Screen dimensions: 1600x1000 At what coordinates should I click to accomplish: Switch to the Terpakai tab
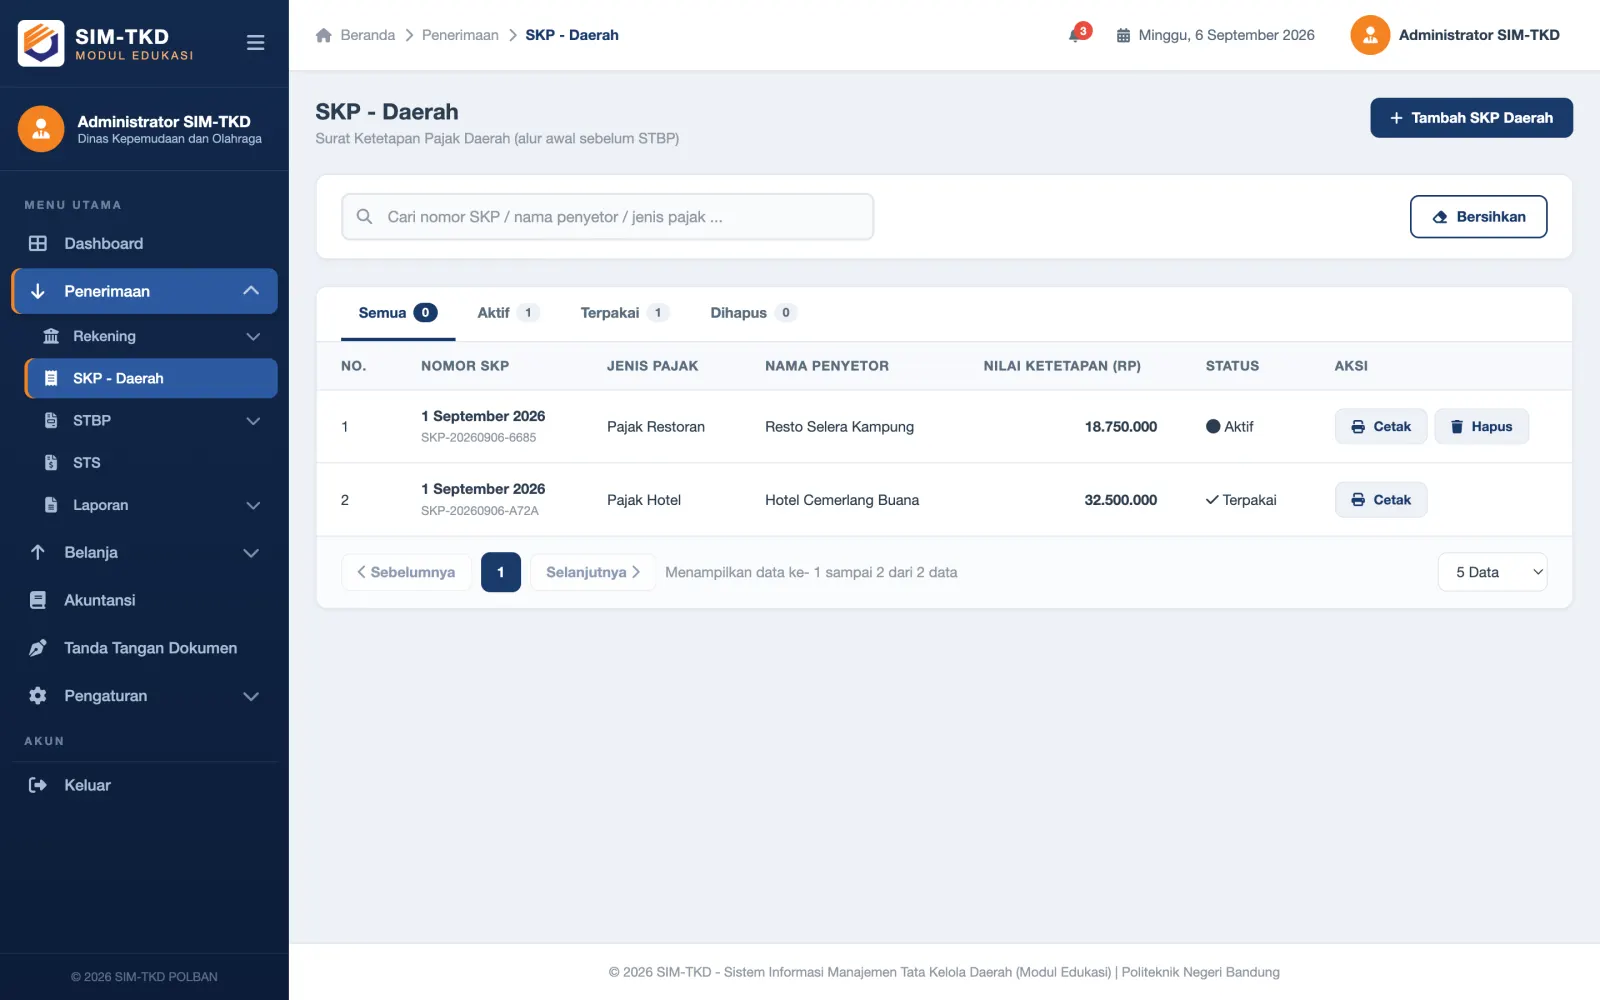pos(625,313)
